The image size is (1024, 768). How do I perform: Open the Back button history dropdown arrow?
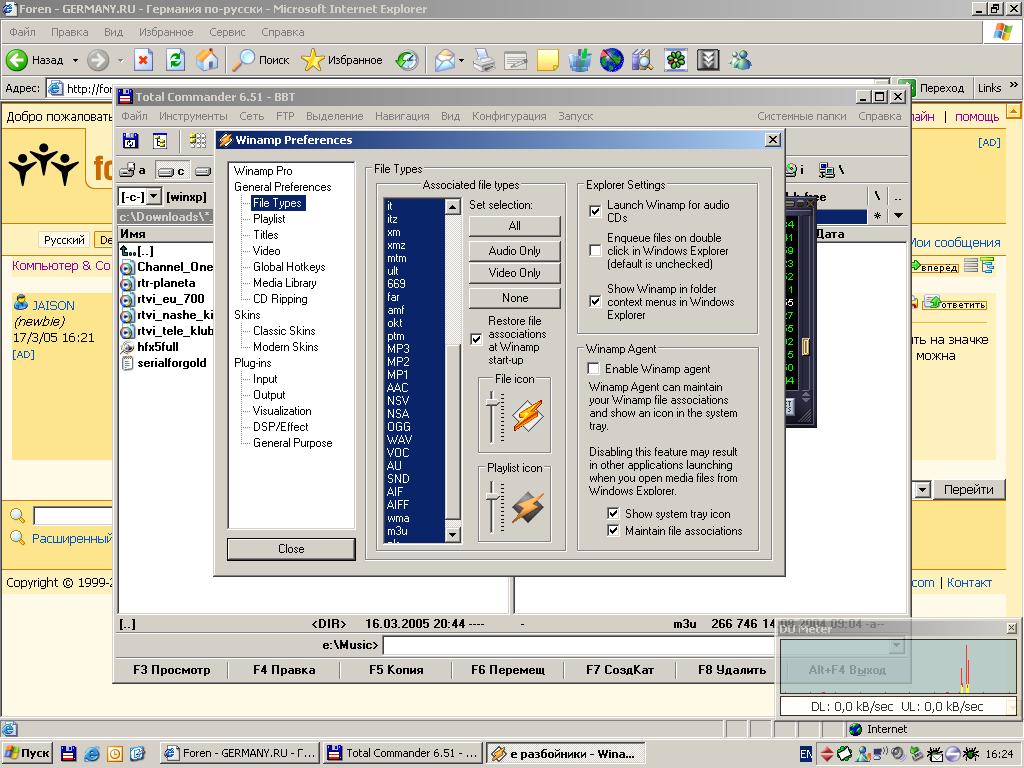coord(75,60)
